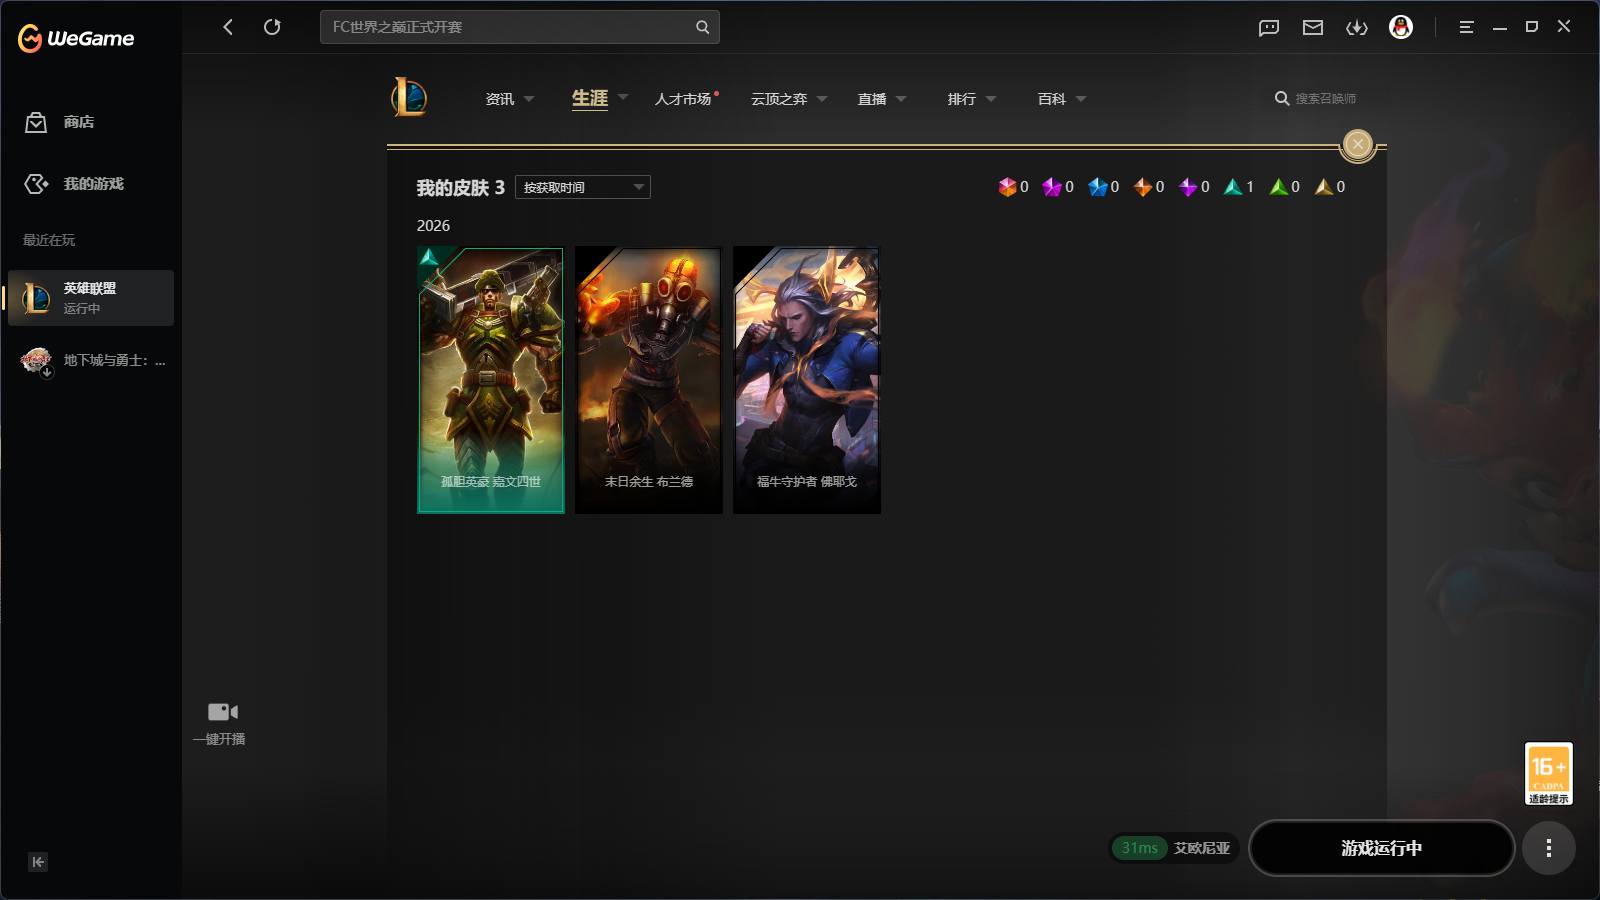Image resolution: width=1600 pixels, height=900 pixels.
Task: Open the 人才市场 tab
Action: [x=683, y=99]
